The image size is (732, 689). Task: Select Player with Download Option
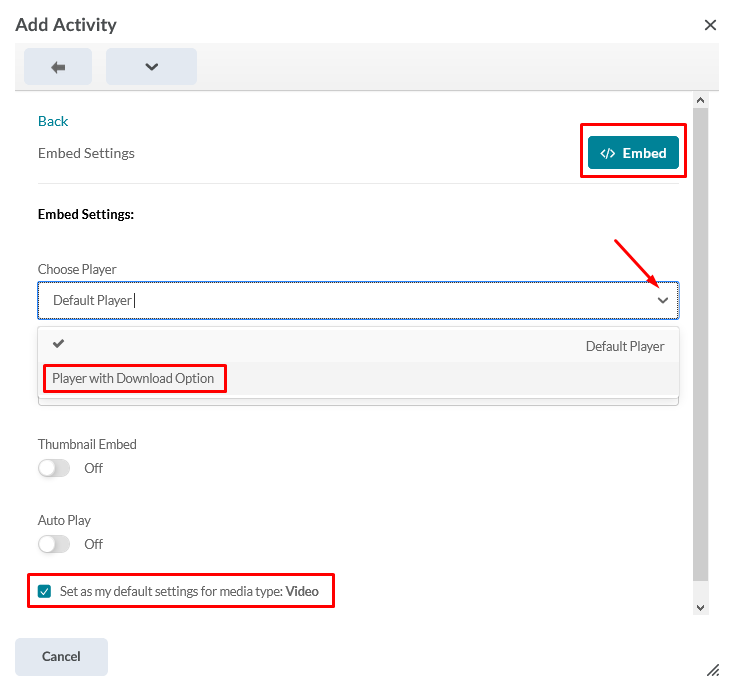(x=133, y=378)
